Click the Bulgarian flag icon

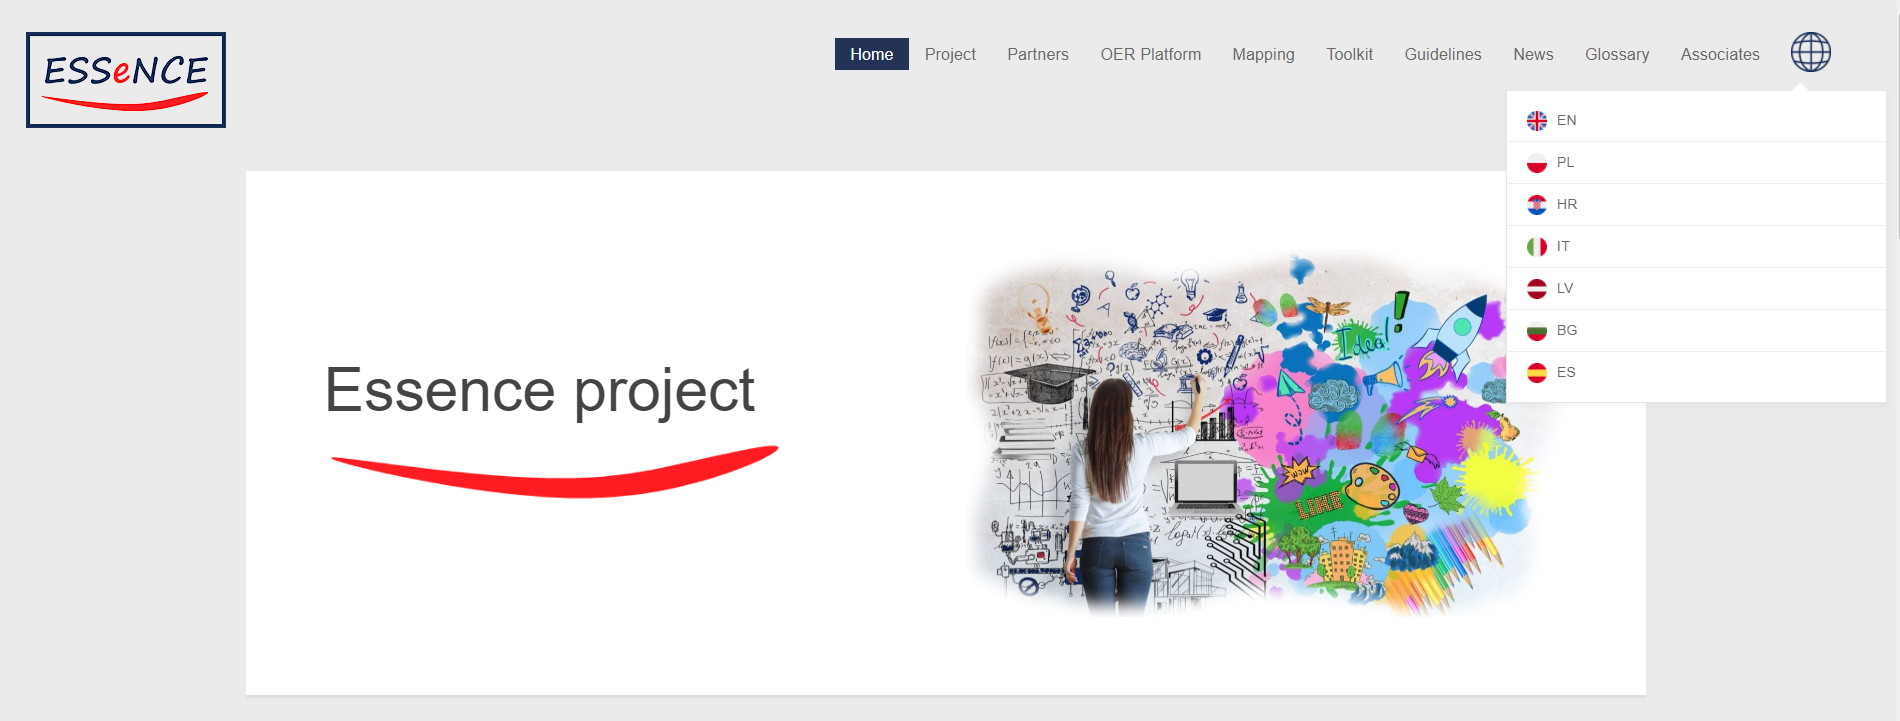[1537, 331]
